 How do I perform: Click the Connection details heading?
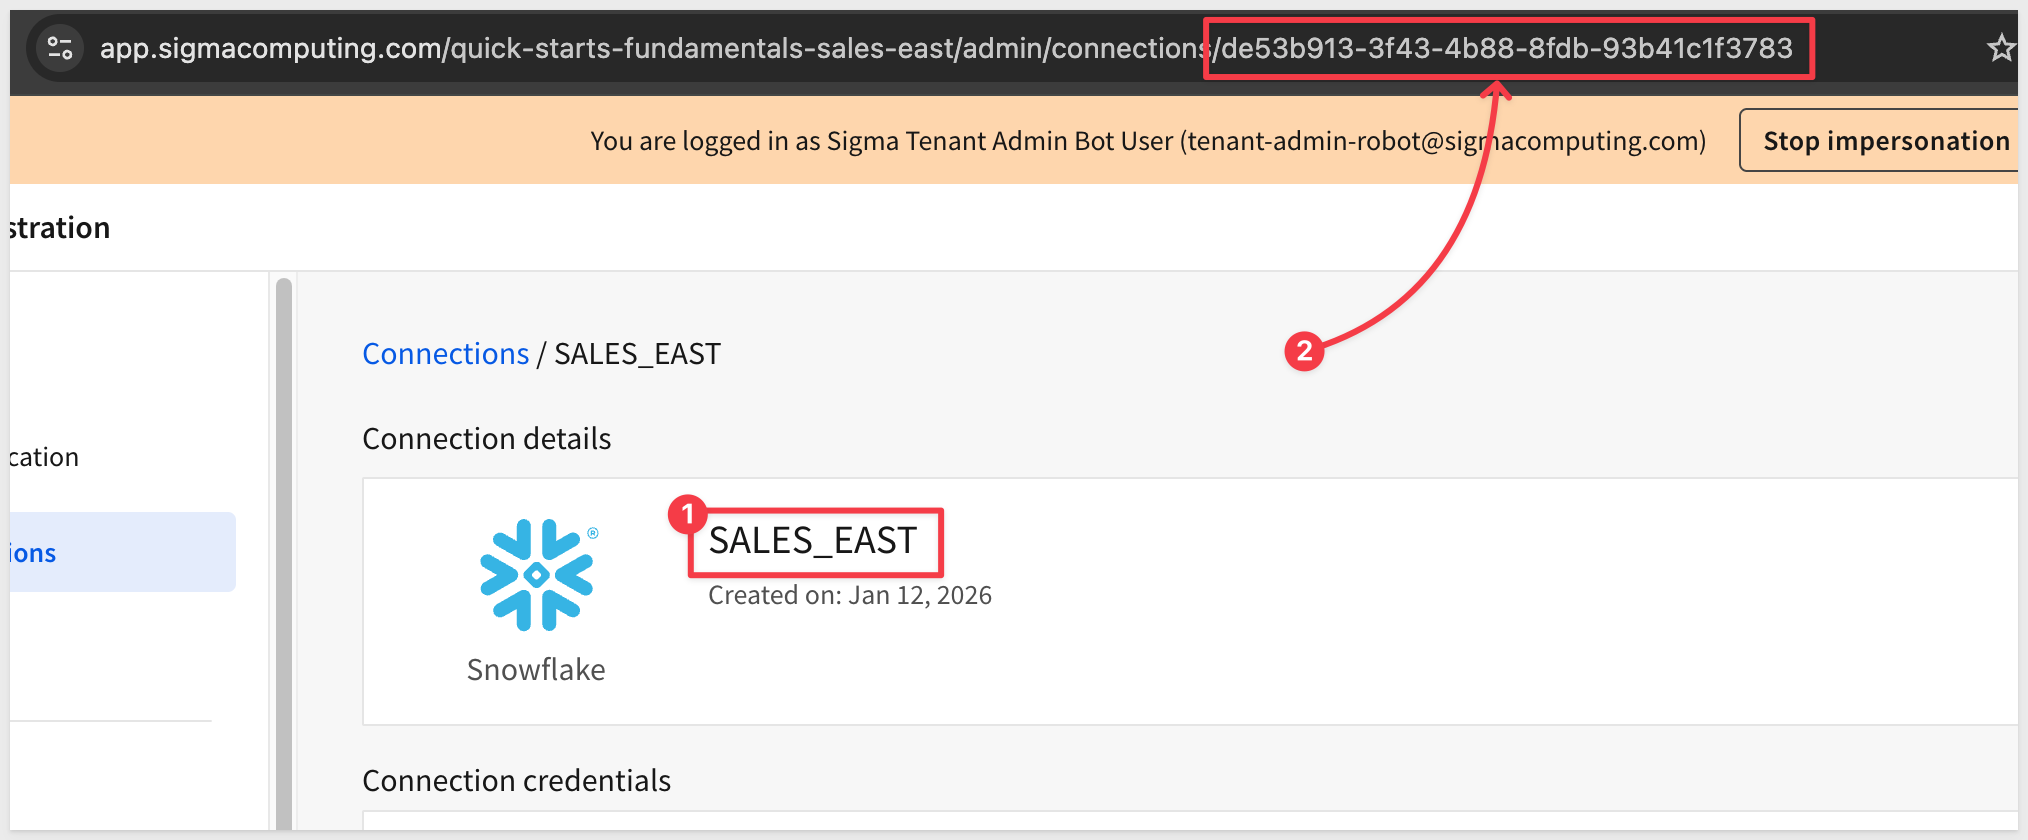click(486, 439)
